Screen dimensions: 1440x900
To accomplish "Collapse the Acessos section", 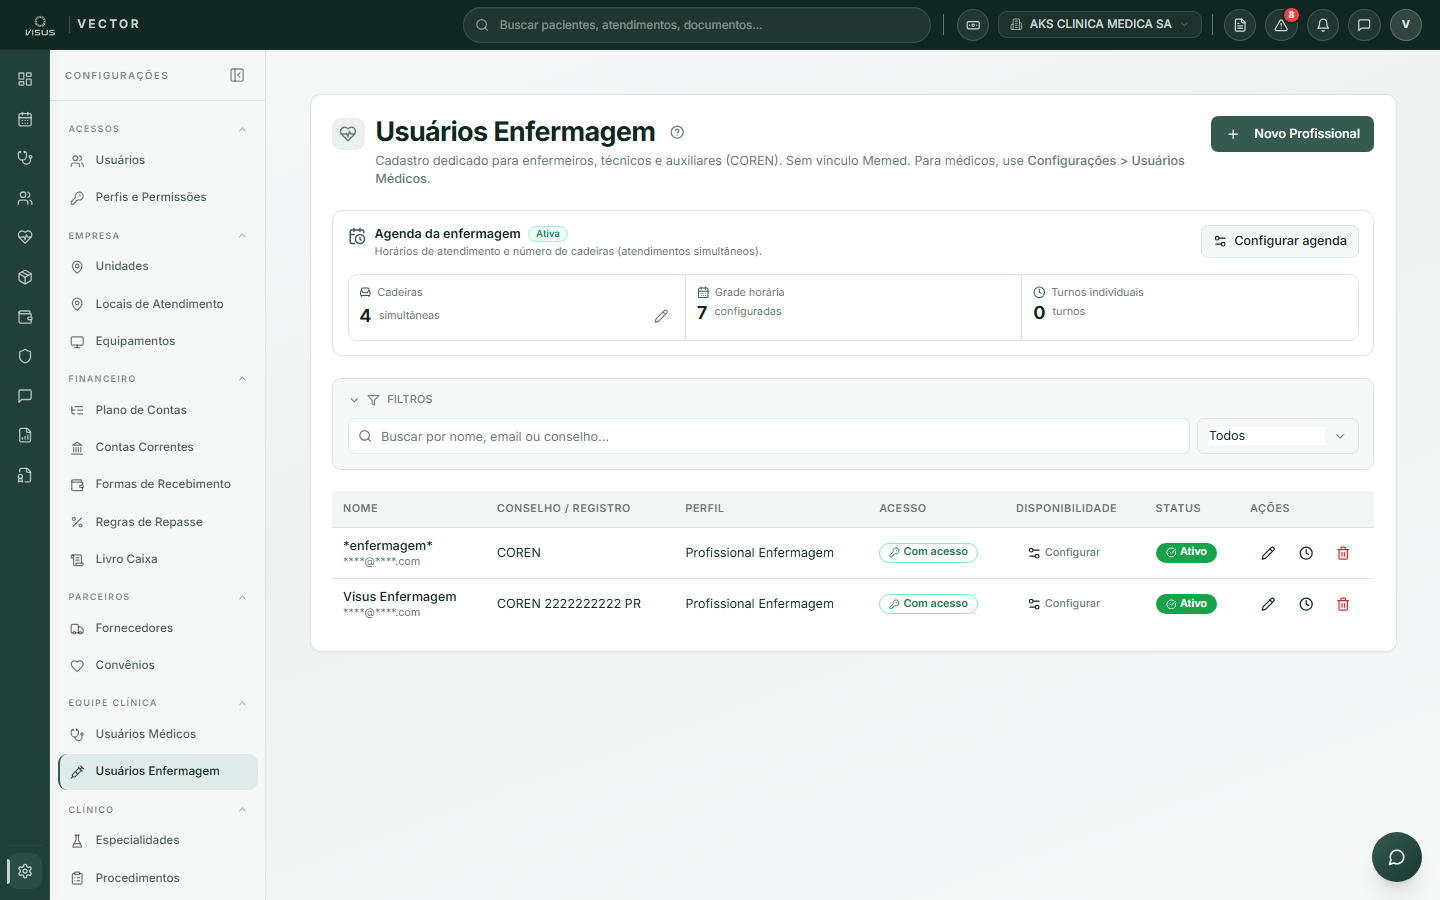I will coord(242,129).
